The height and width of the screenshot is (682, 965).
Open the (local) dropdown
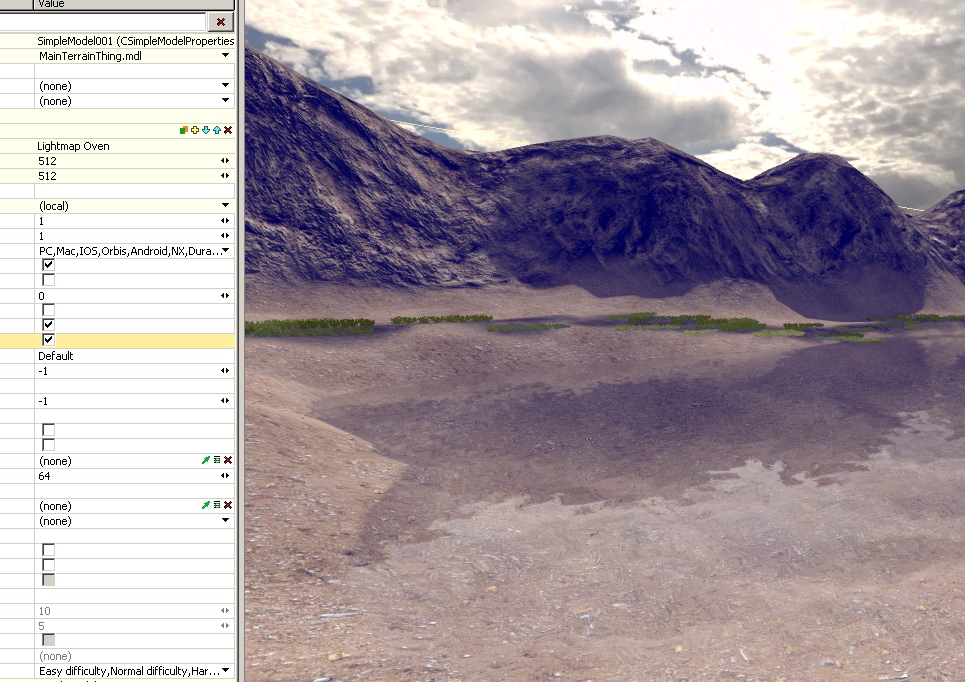[225, 205]
